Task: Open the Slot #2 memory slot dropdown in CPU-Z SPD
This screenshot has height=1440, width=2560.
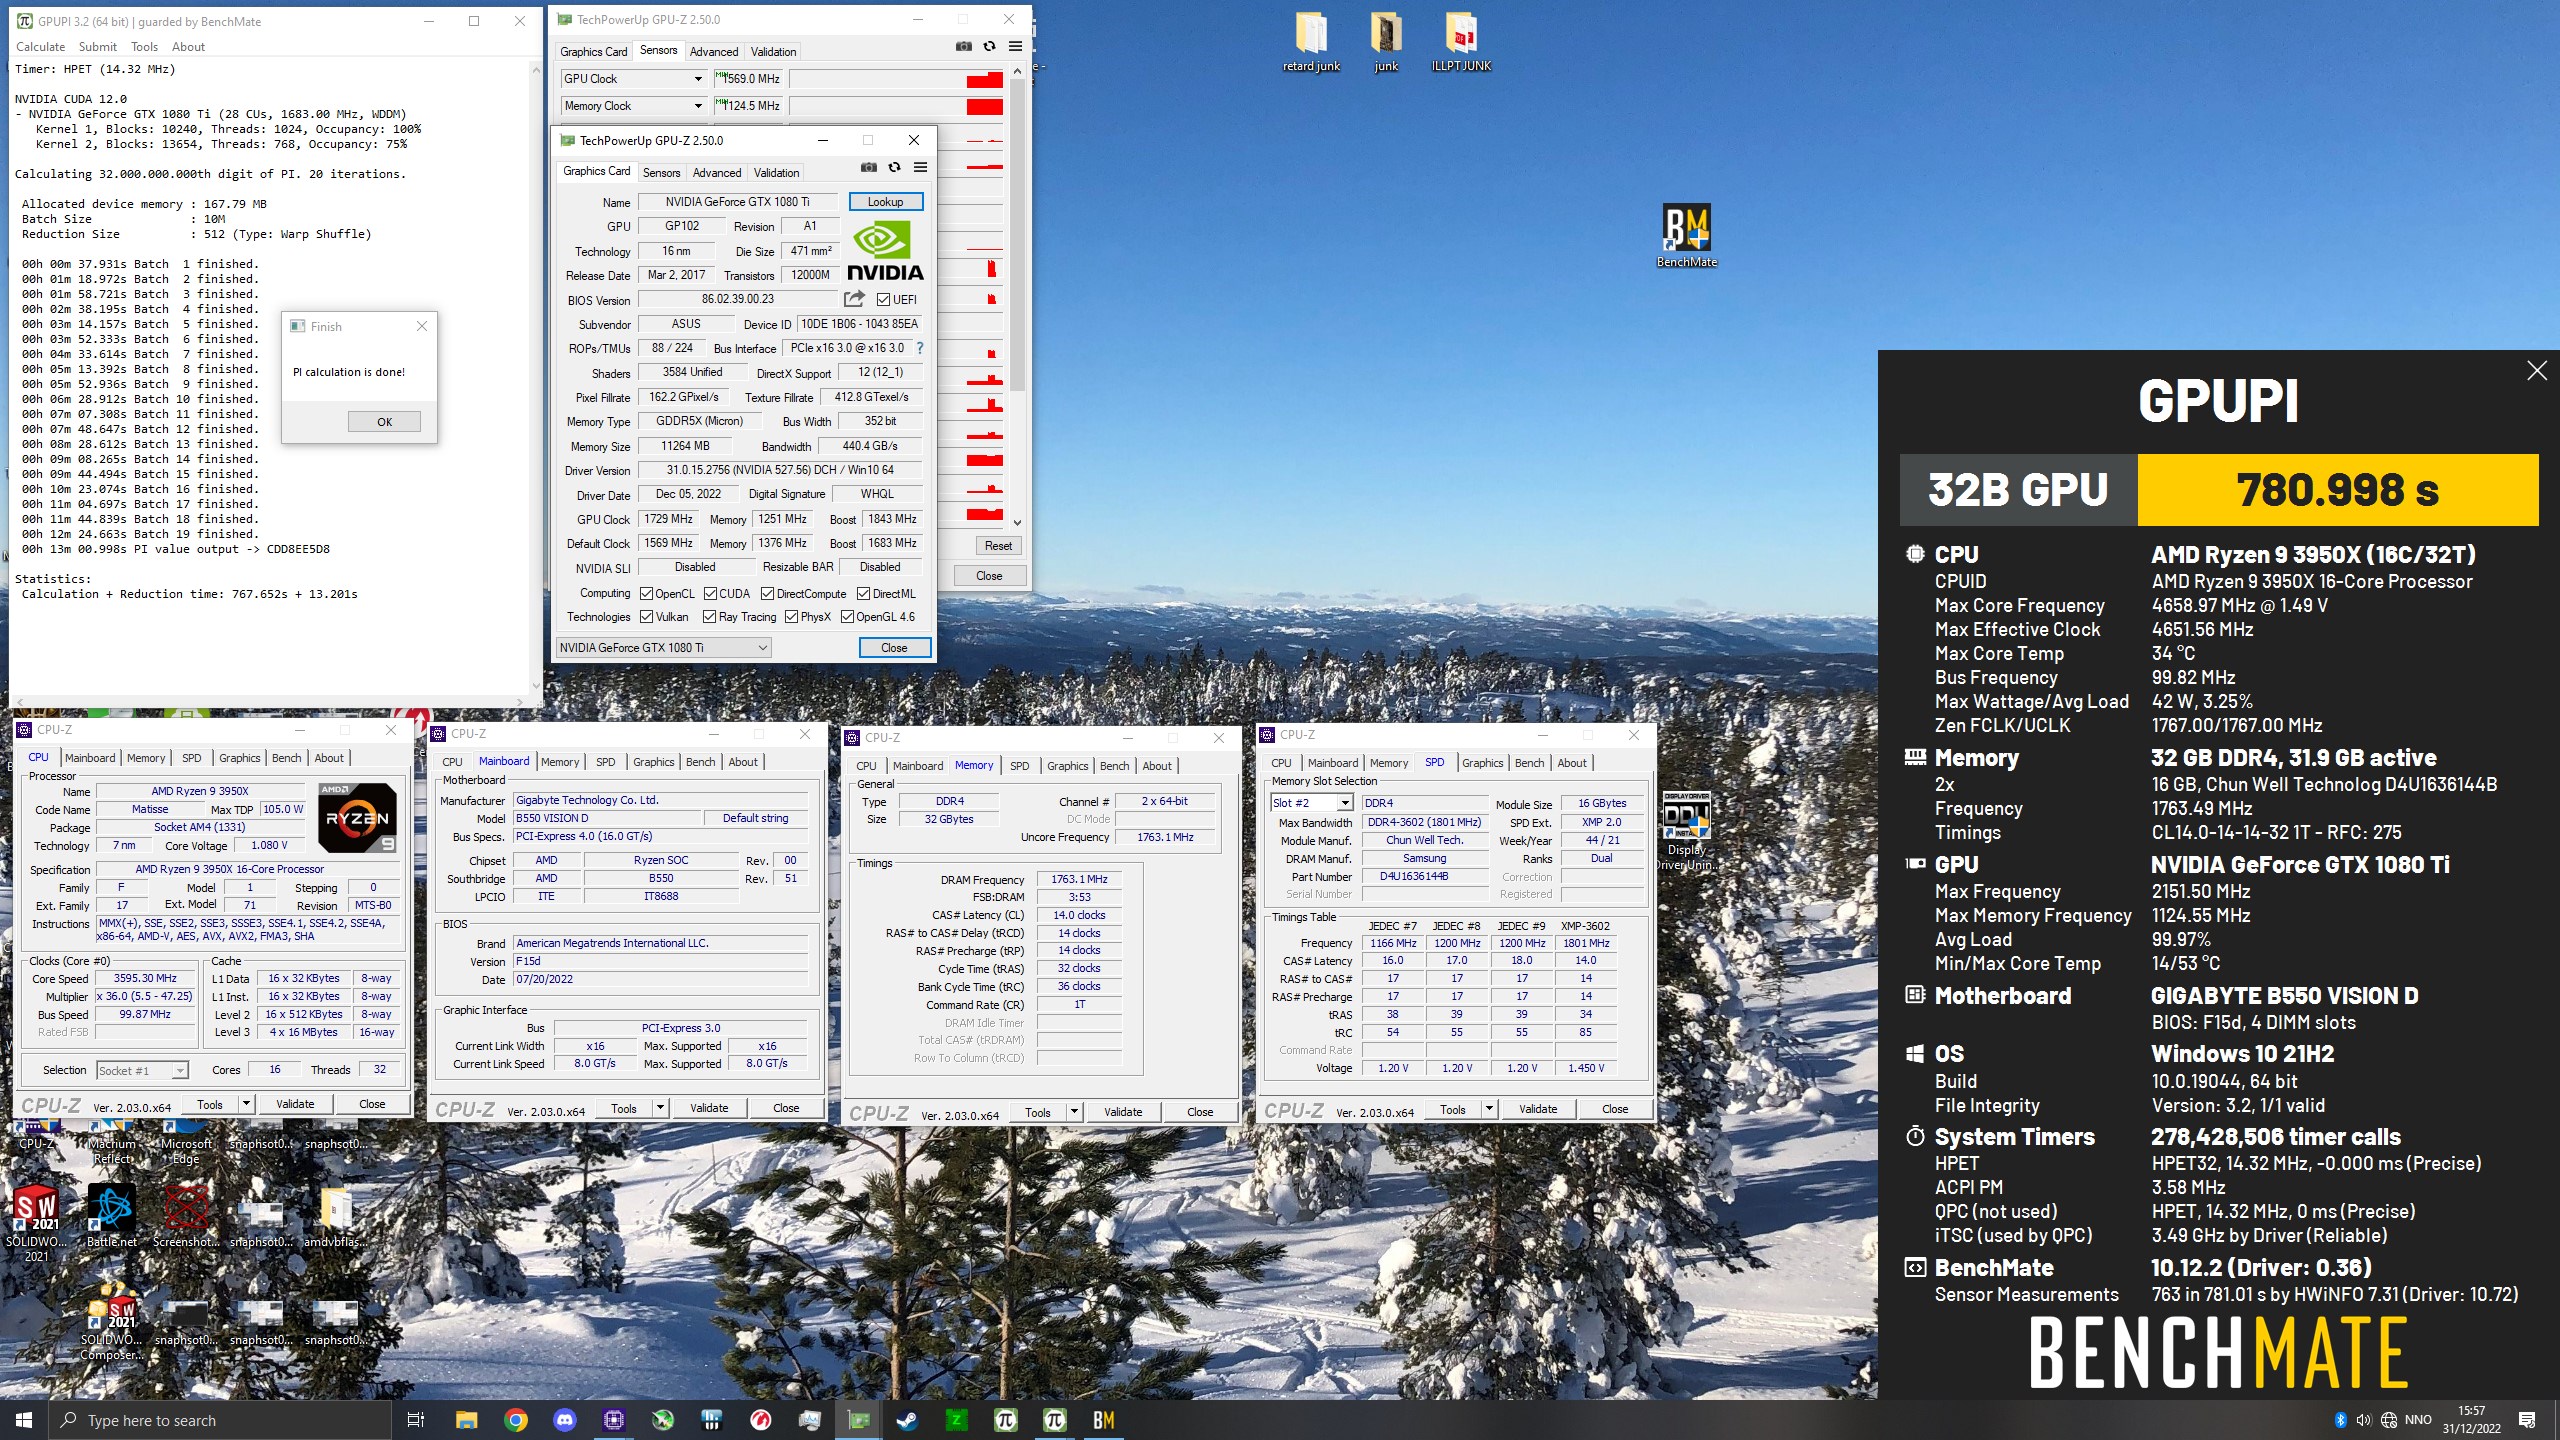Action: click(x=1344, y=803)
